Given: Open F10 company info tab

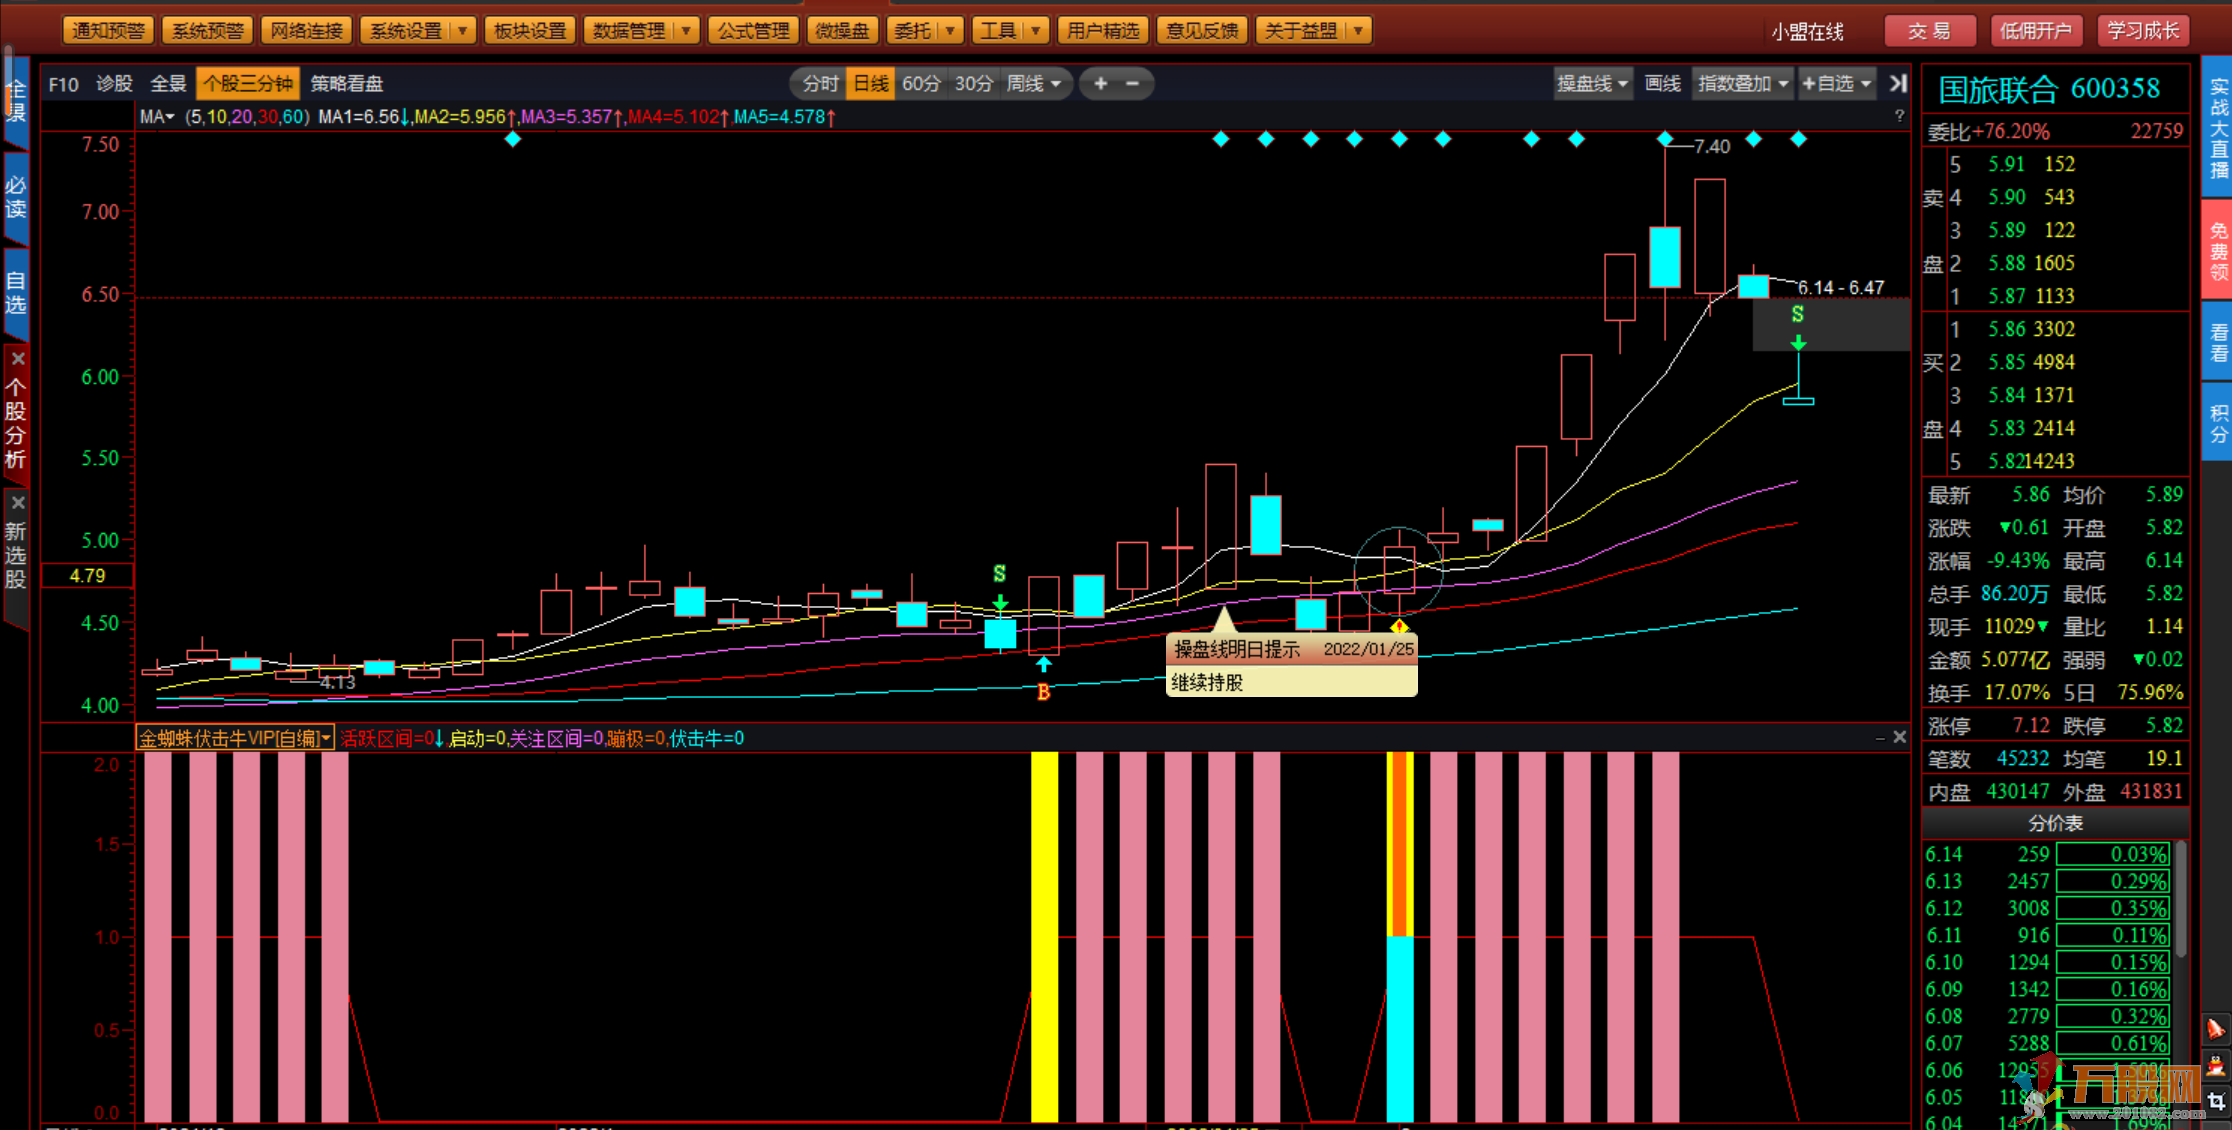Looking at the screenshot, I should tap(63, 84).
